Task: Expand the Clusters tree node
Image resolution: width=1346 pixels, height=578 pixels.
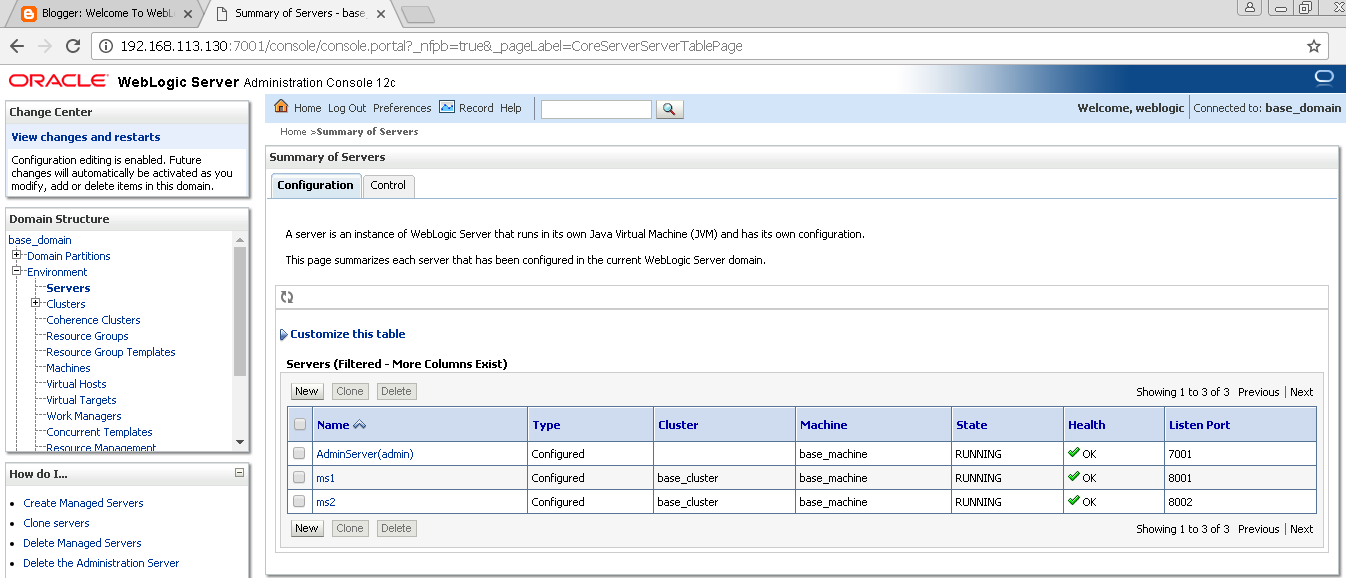Action: coord(36,303)
